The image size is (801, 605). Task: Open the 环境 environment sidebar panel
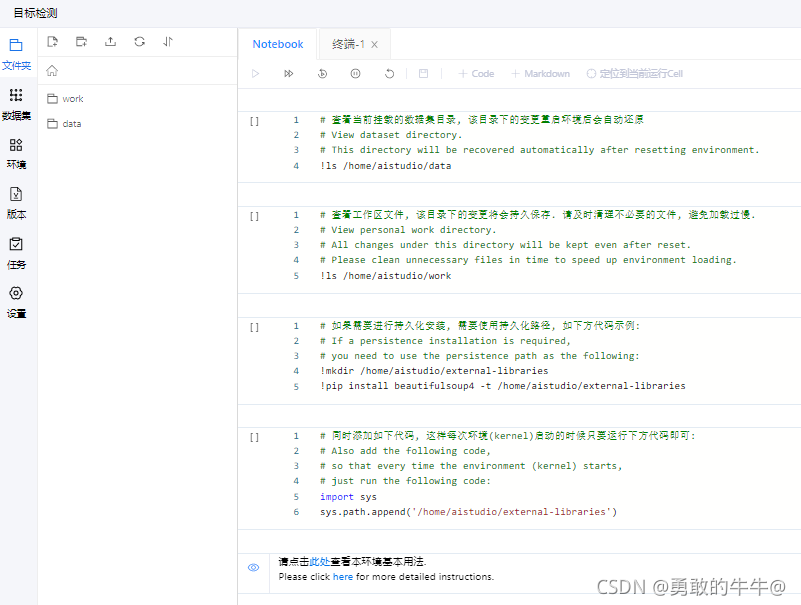[16, 154]
